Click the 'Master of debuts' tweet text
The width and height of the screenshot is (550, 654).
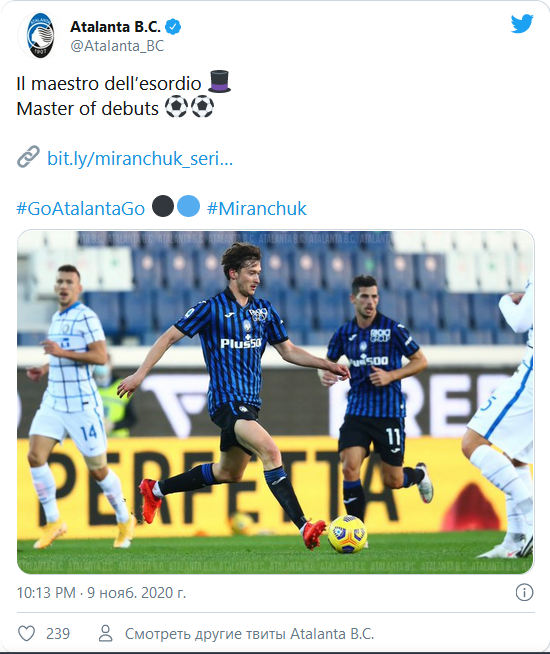(88, 109)
